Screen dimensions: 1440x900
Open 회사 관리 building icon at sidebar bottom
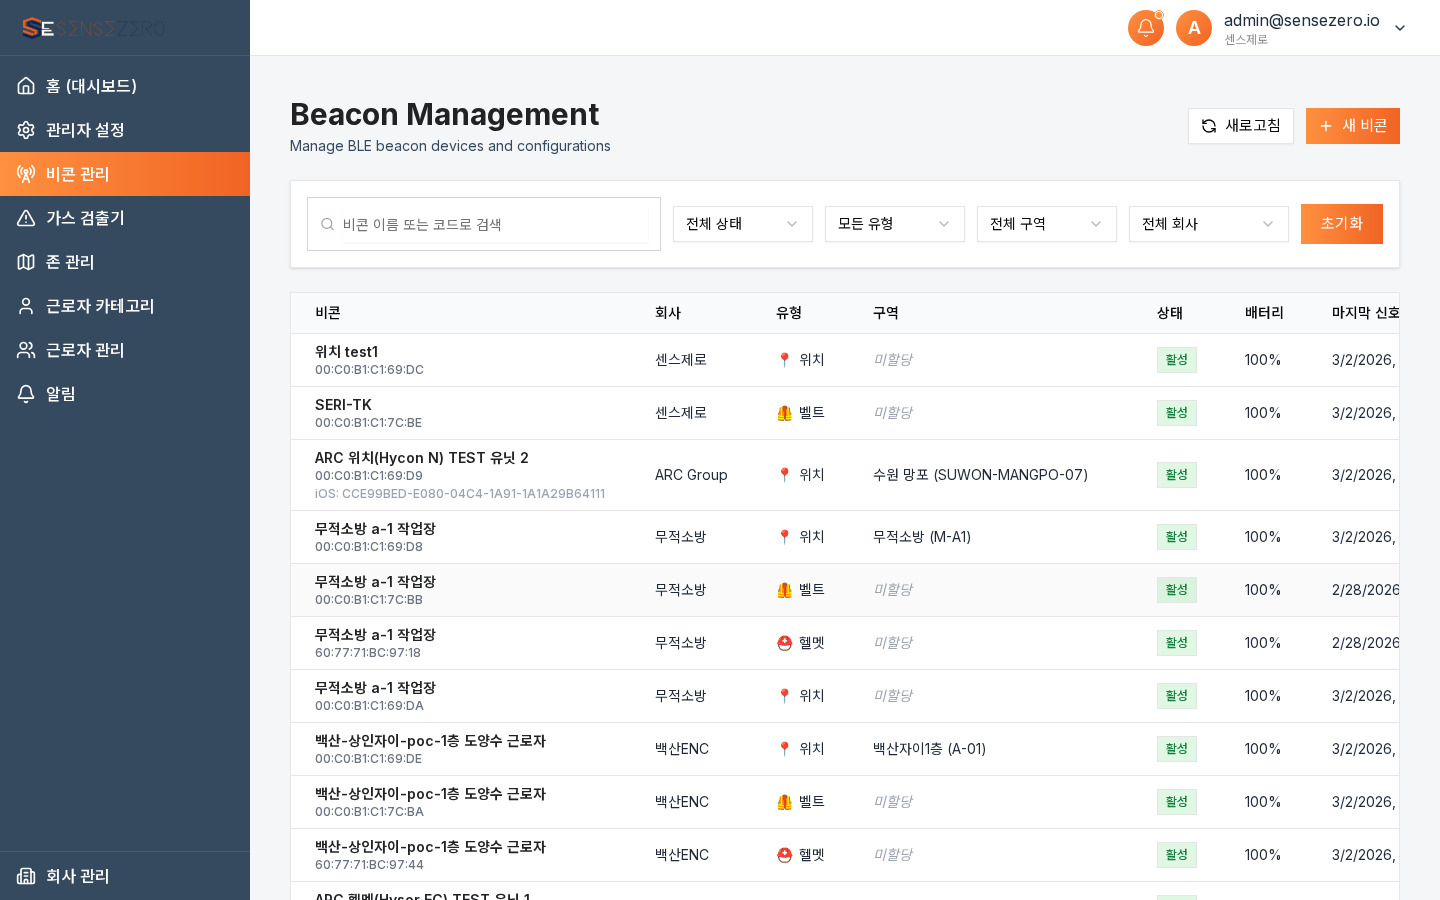tap(28, 876)
